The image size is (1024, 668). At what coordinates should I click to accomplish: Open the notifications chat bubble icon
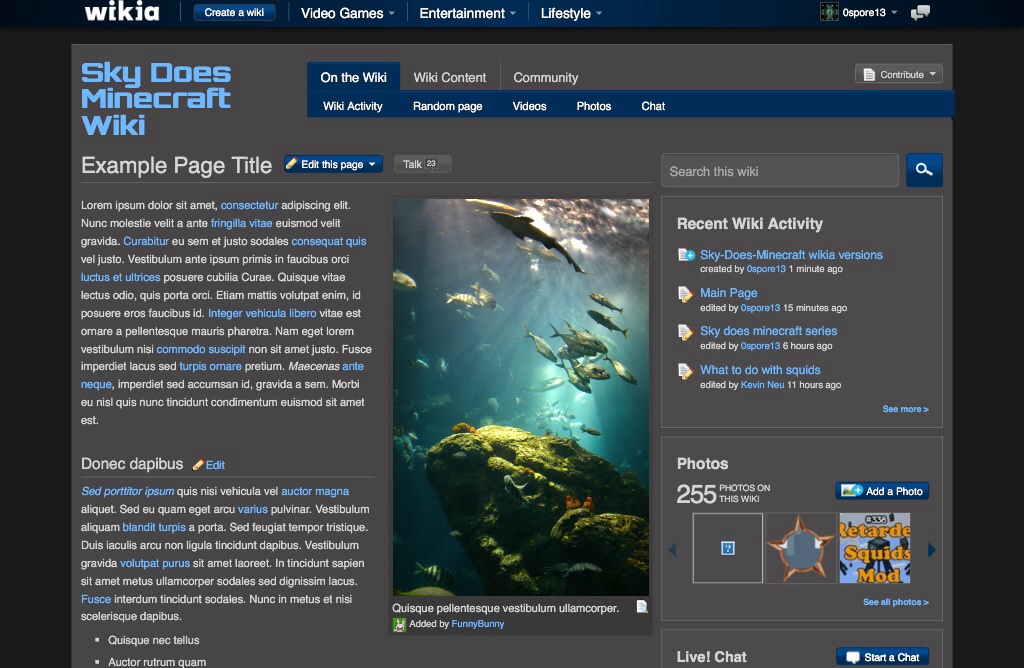(x=920, y=12)
